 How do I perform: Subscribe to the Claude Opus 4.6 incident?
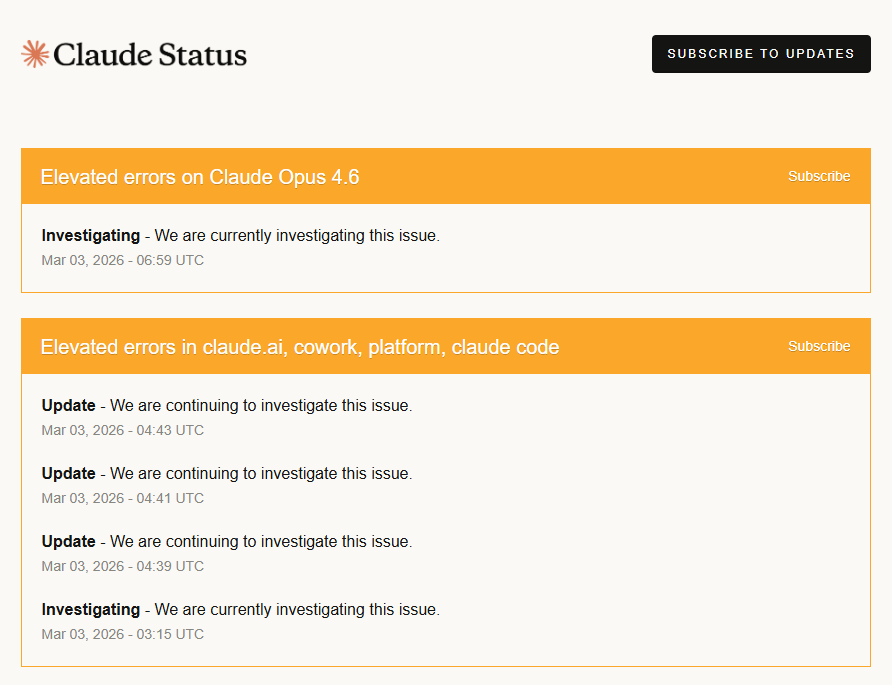(819, 176)
